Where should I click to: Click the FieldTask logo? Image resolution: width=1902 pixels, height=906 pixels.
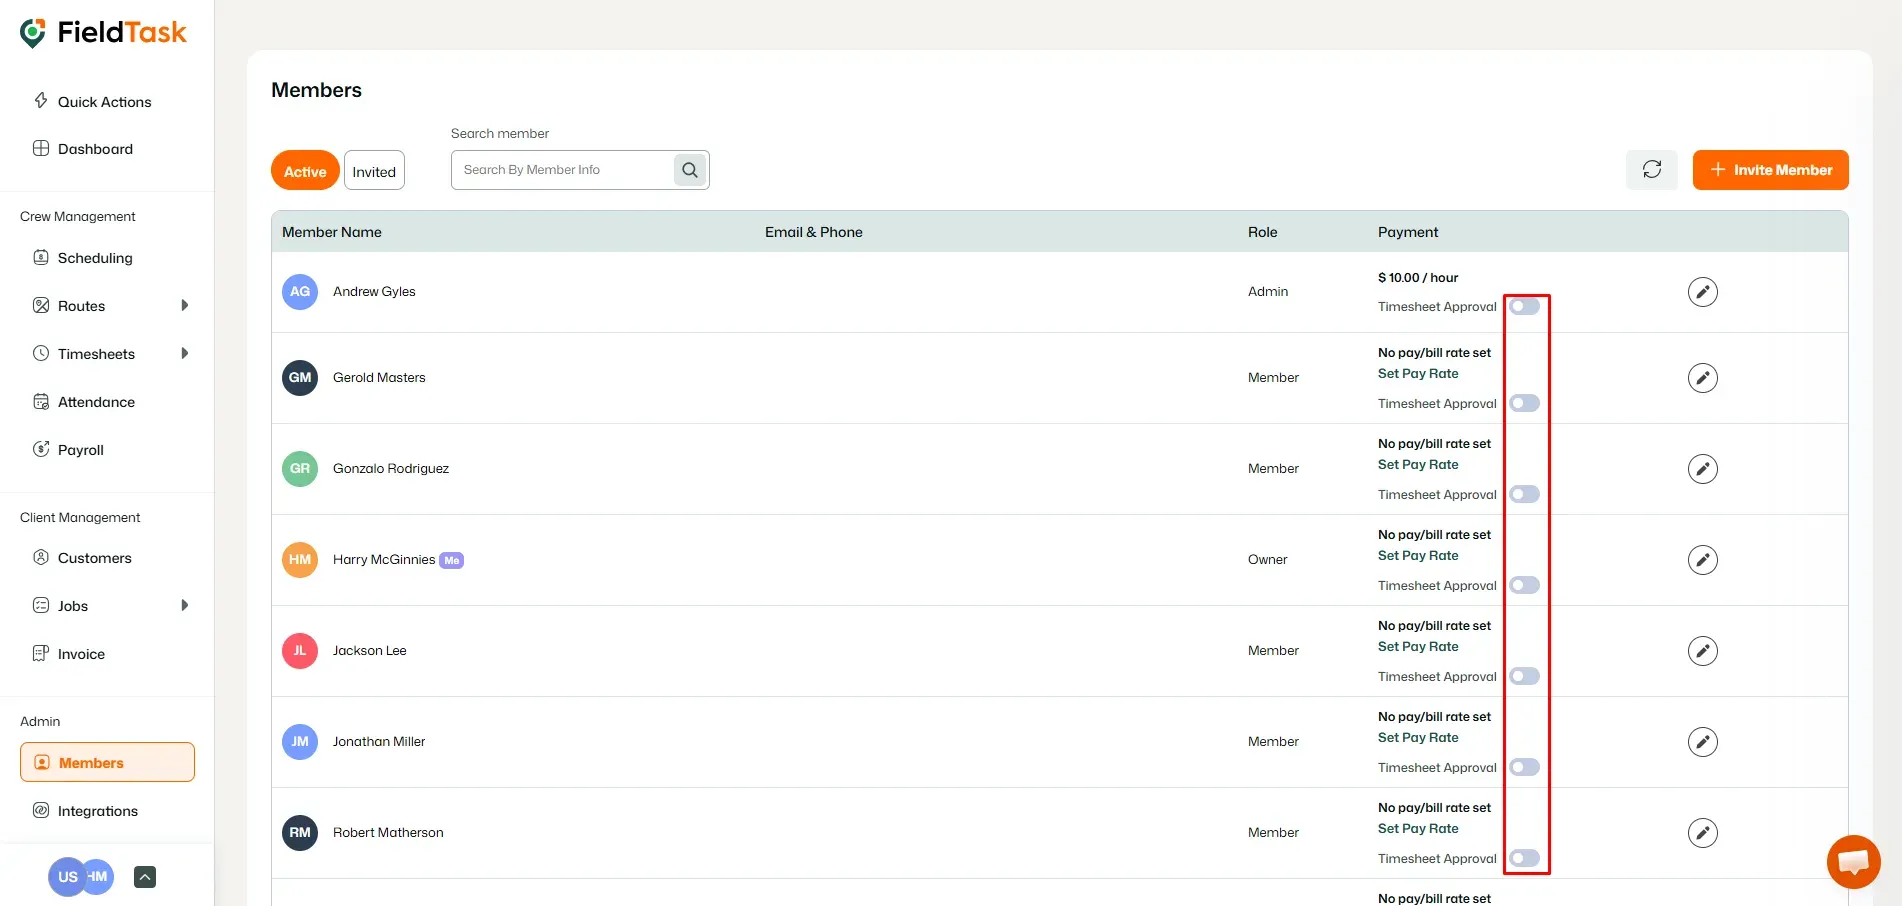103,33
